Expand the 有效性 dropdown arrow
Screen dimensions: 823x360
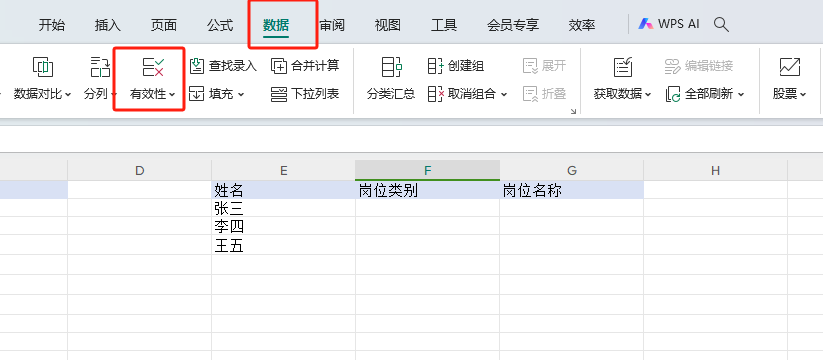(172, 95)
